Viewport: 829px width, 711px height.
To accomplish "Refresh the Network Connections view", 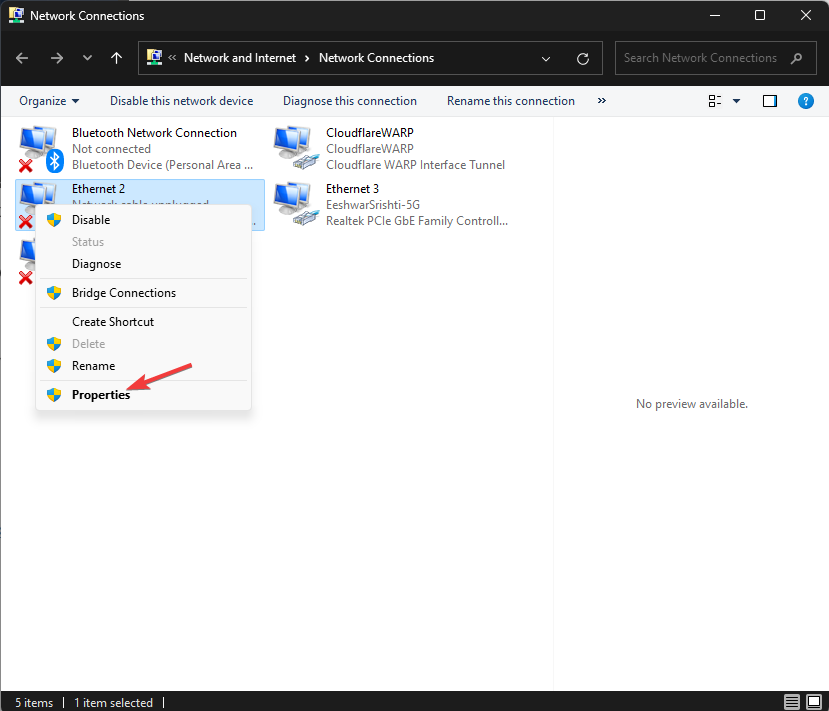I will [583, 59].
